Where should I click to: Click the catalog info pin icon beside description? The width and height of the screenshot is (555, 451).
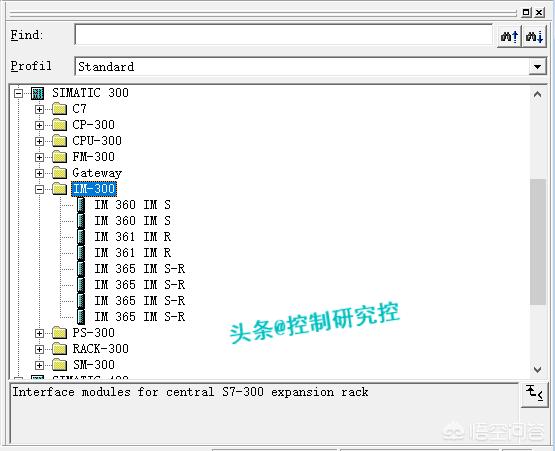534,394
